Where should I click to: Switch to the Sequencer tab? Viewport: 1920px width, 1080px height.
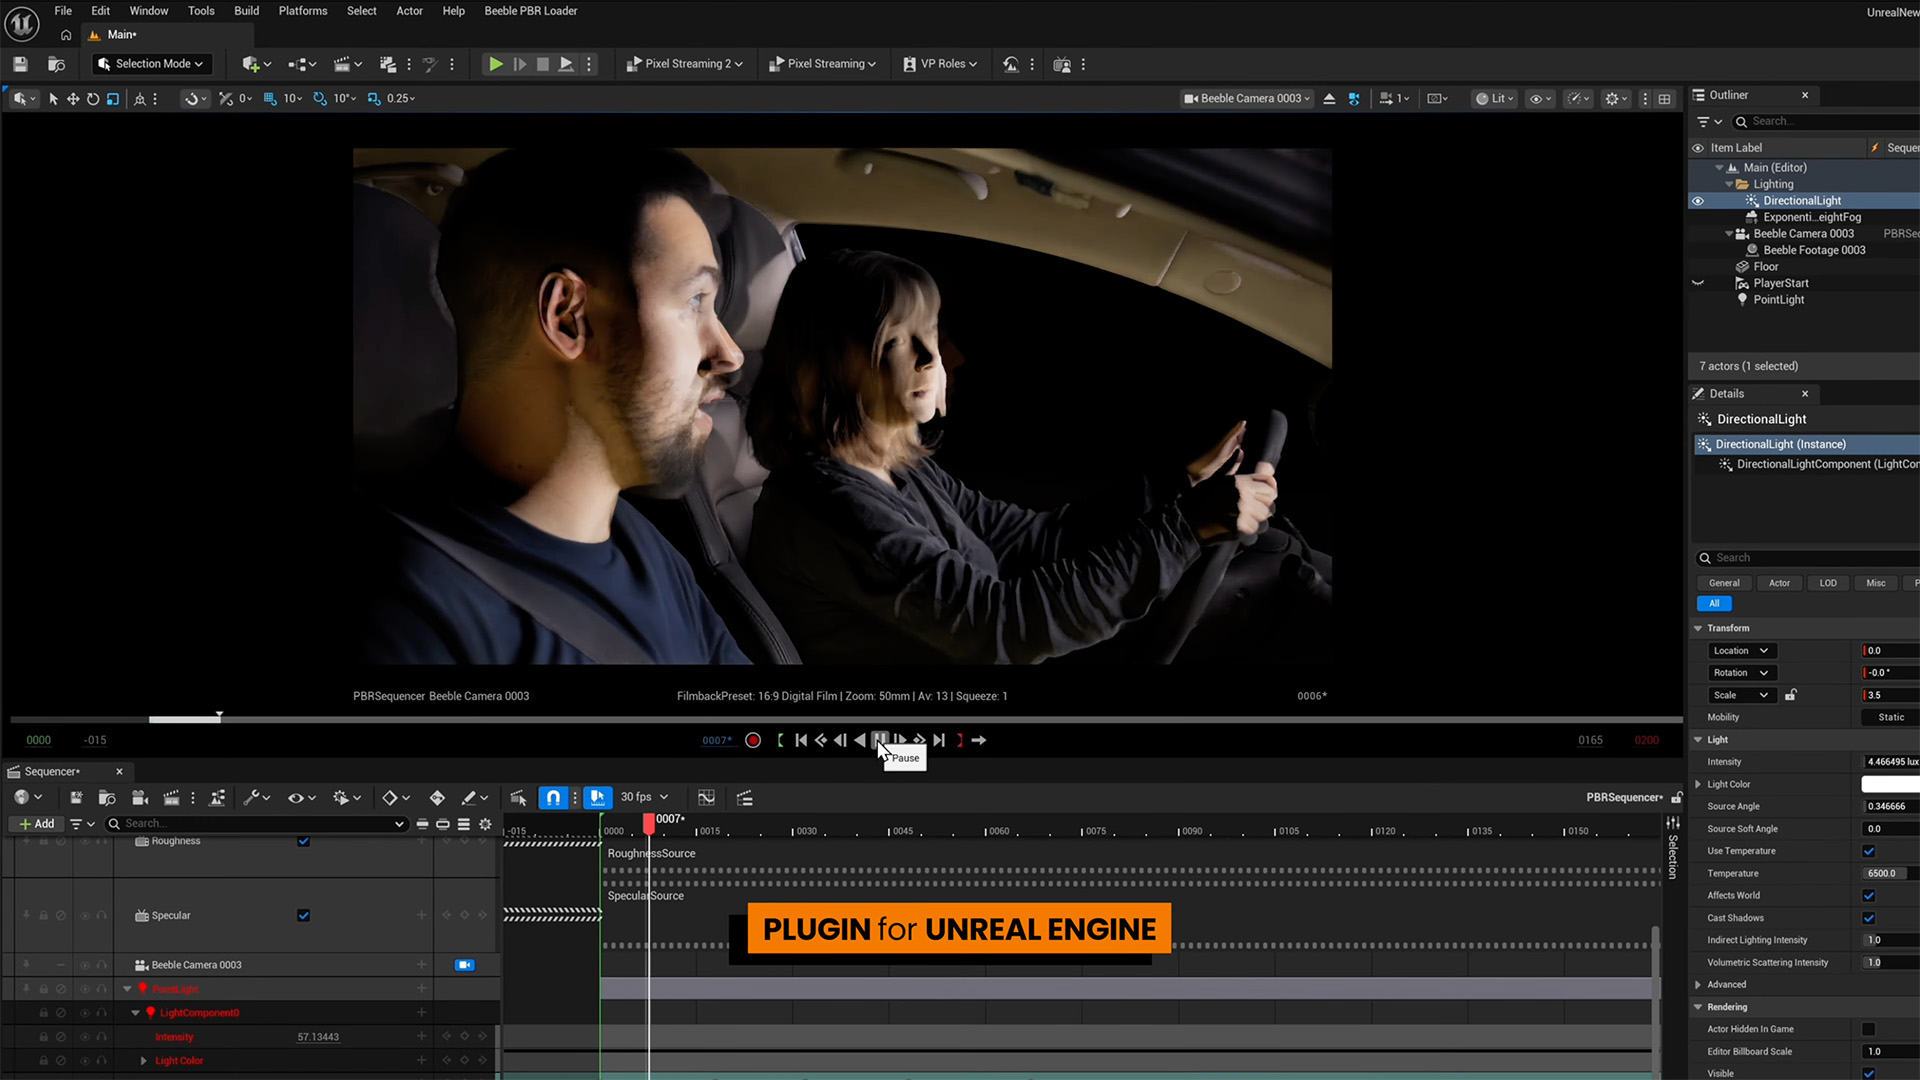tap(52, 771)
